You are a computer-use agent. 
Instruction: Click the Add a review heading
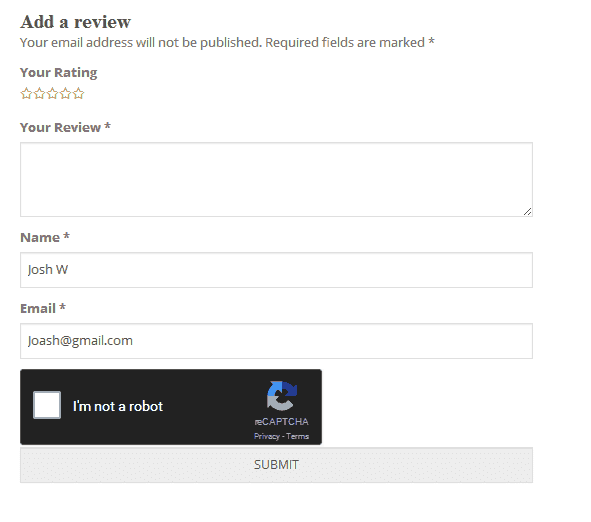tap(76, 22)
